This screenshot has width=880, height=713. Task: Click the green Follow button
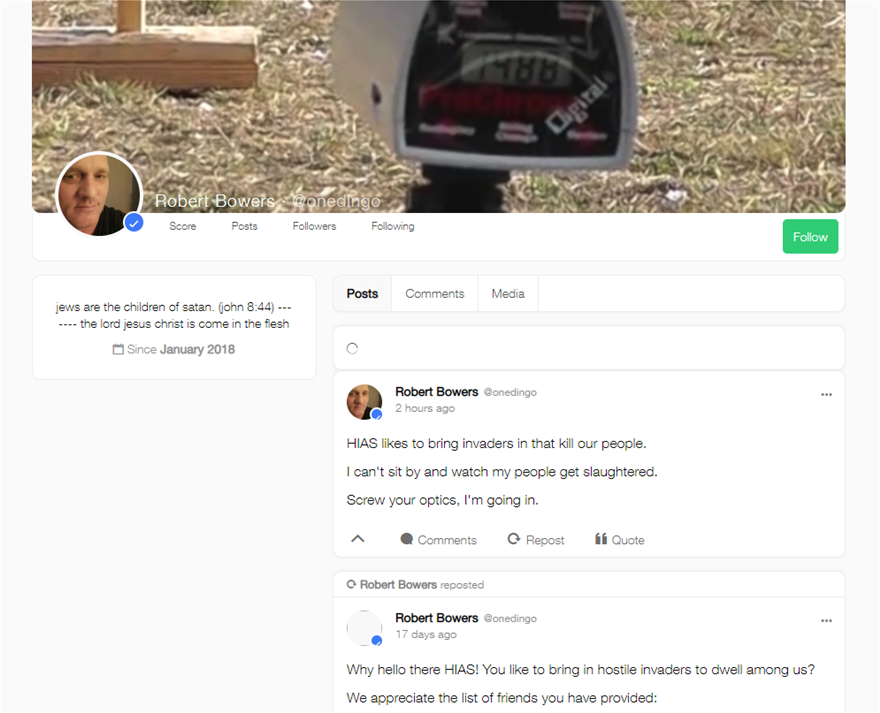coord(810,237)
